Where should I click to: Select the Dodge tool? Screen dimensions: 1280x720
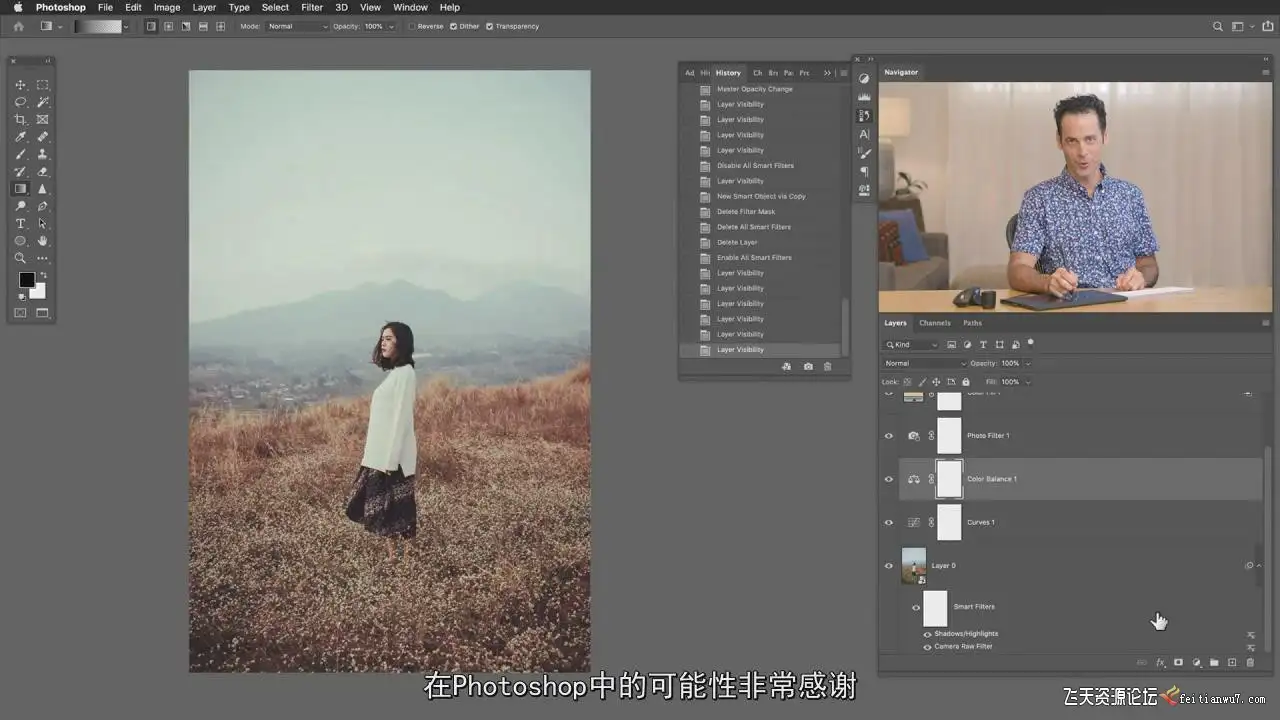(20, 206)
